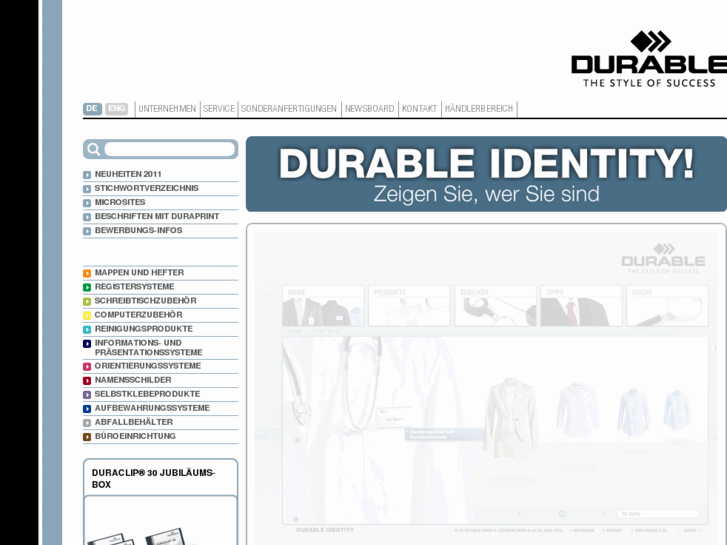
Task: Switch language to DE
Action: click(92, 109)
